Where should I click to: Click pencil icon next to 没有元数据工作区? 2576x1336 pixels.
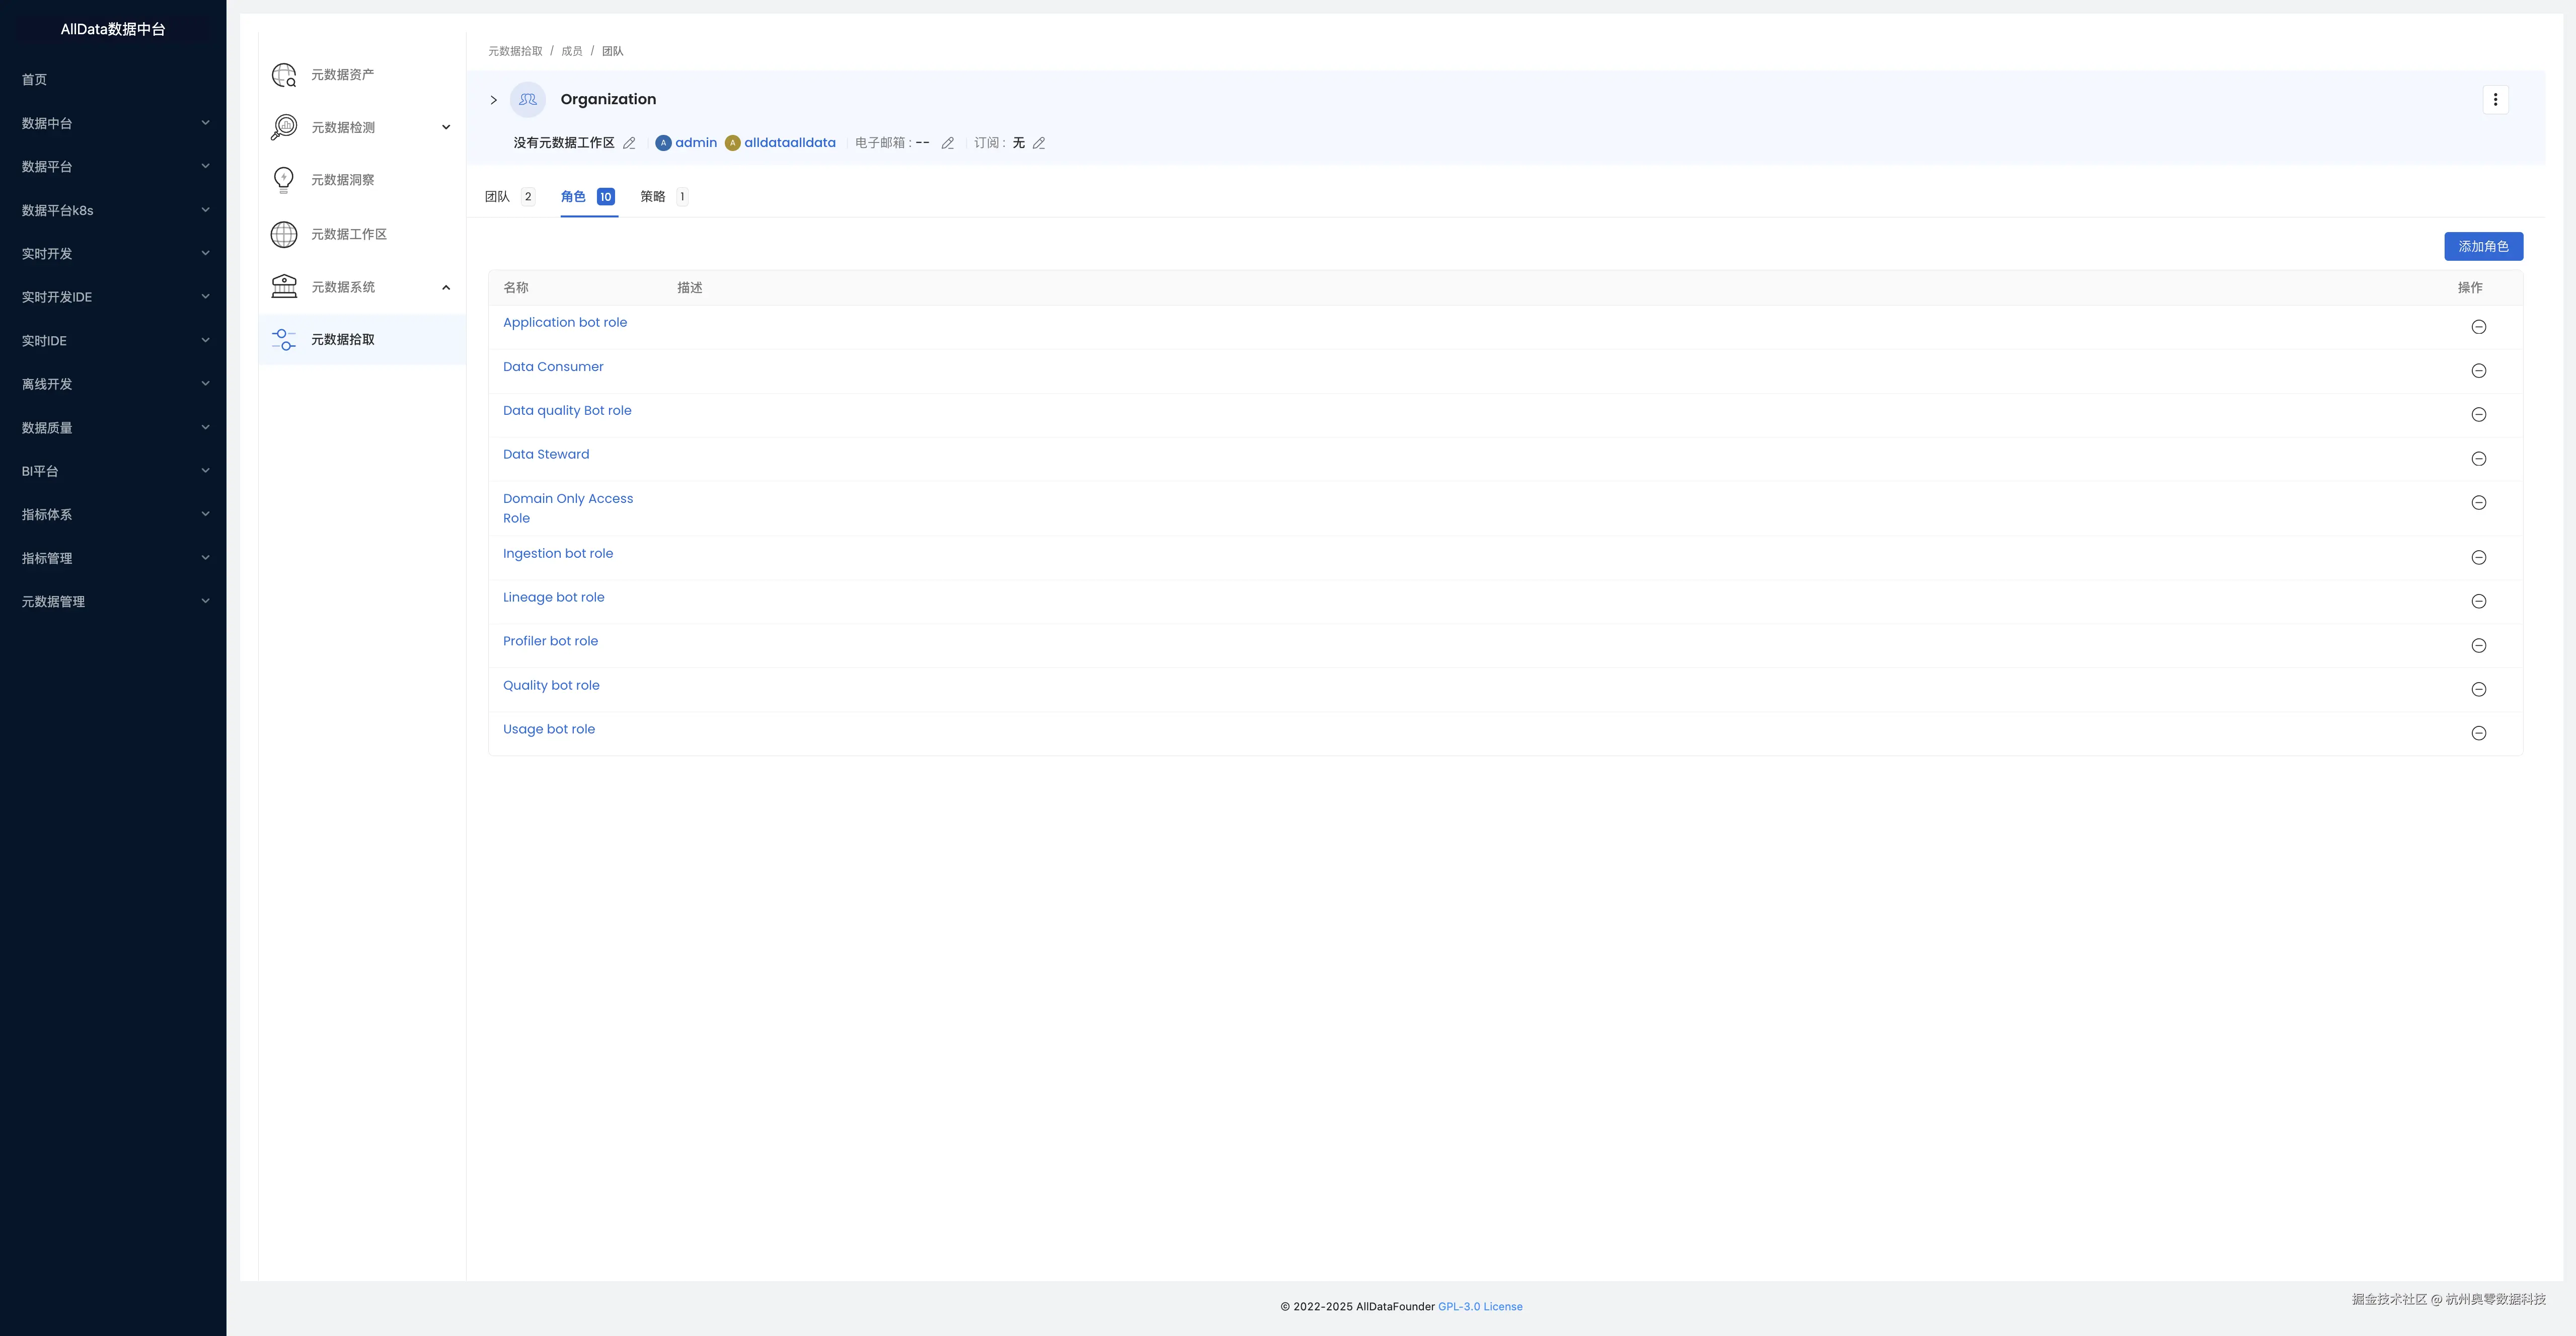pos(629,143)
